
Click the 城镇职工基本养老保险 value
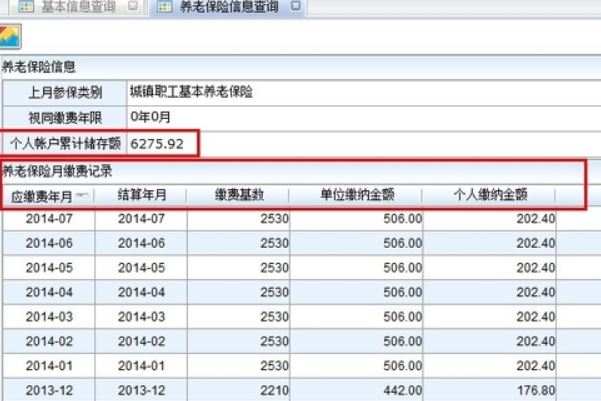pyautogui.click(x=191, y=92)
